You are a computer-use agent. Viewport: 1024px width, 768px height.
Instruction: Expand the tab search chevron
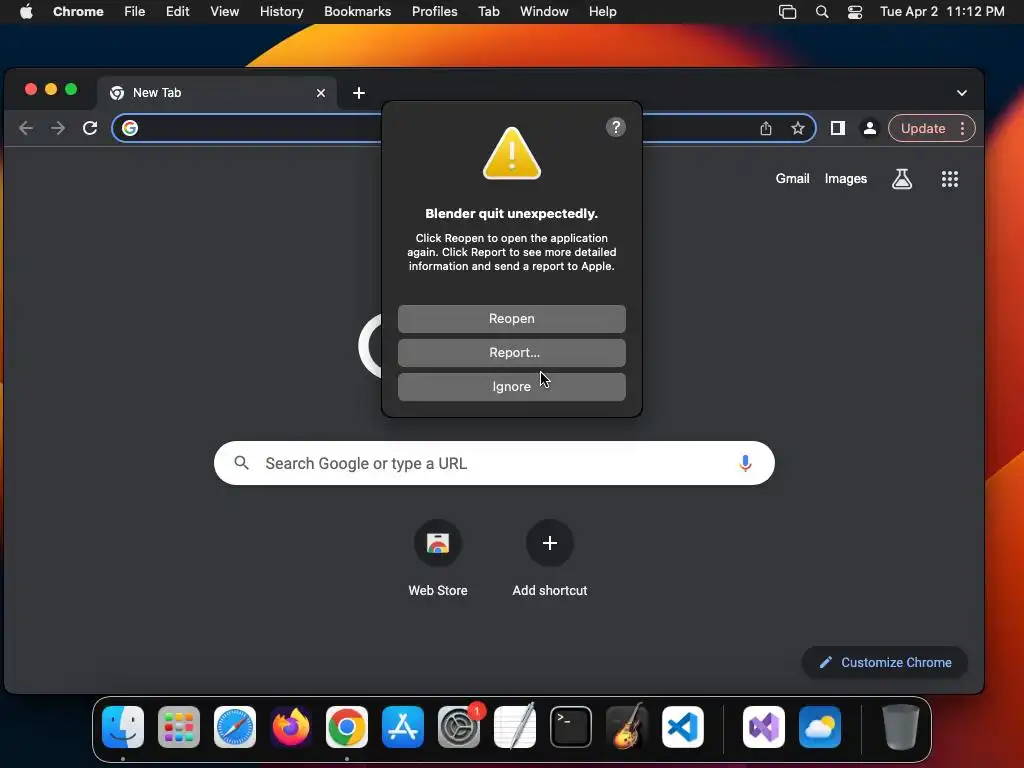(961, 93)
